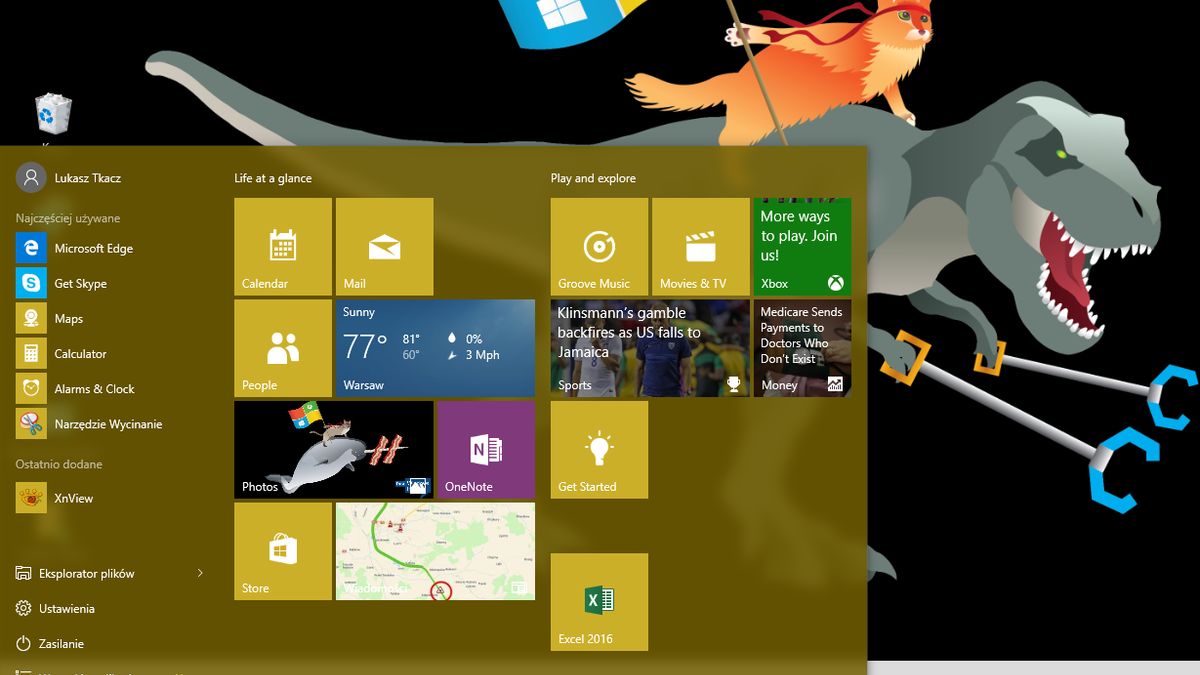Open recently added XnView

(110, 498)
